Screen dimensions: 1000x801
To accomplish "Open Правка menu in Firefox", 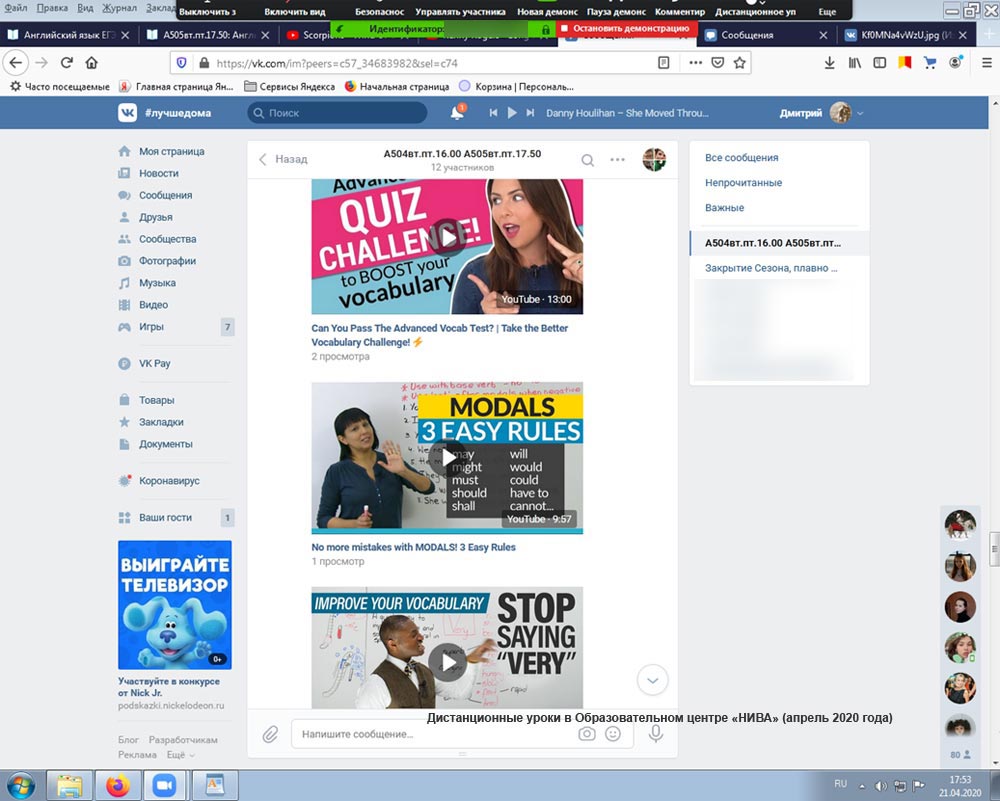I will [x=52, y=8].
